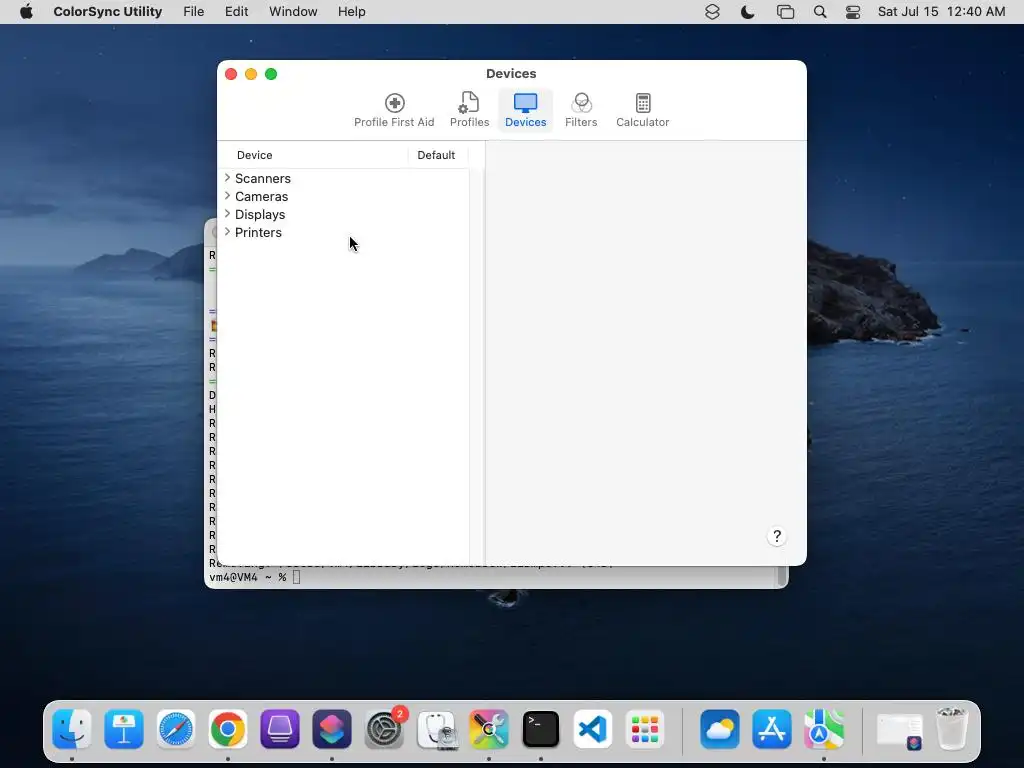
Task: Open Control Center in menu bar
Action: click(853, 12)
